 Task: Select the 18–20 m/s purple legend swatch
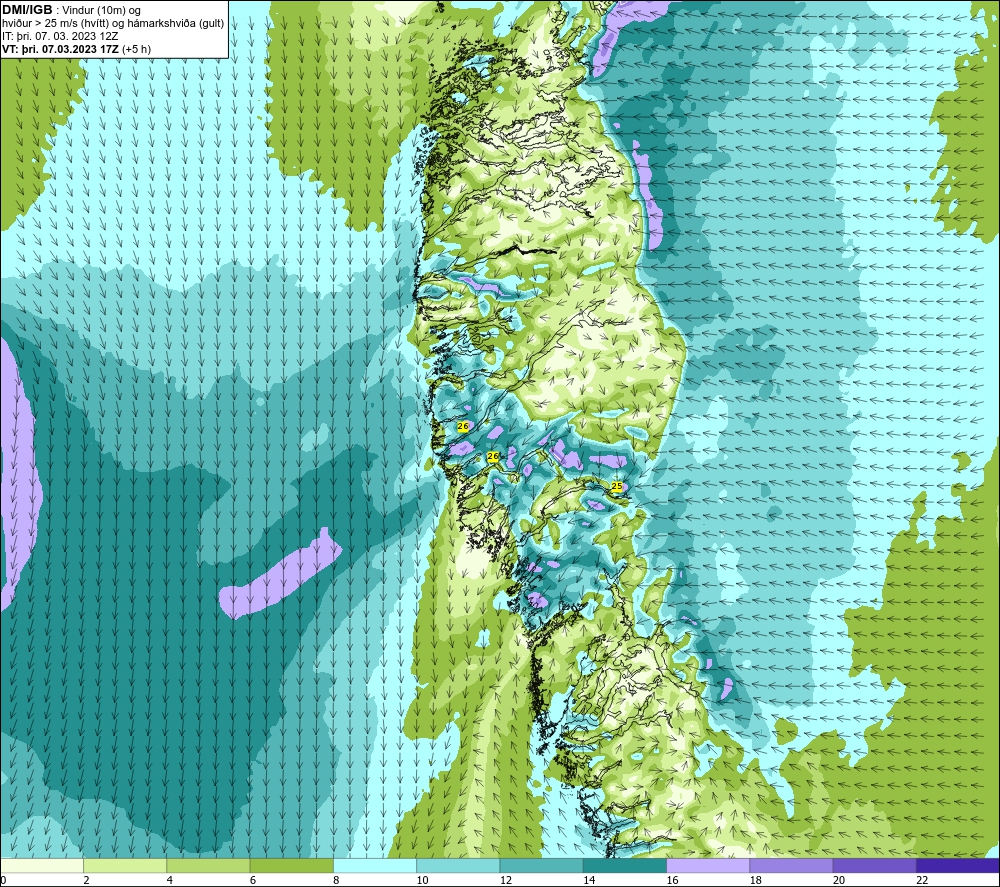(x=791, y=865)
